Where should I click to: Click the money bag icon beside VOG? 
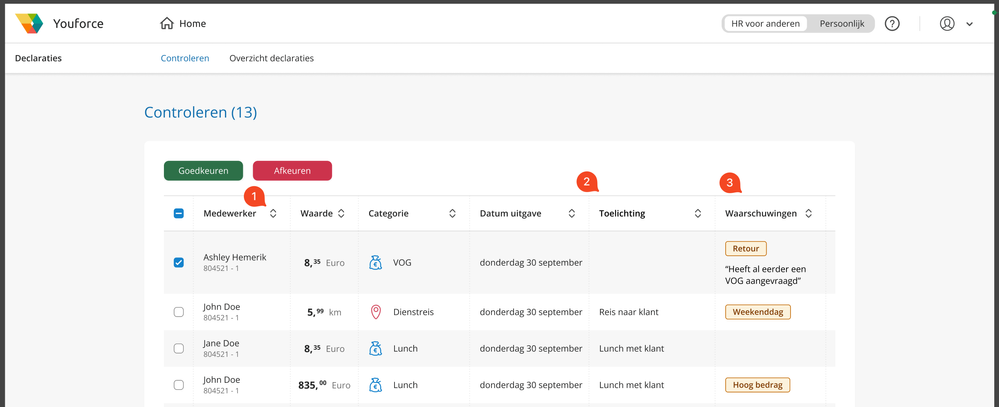(375, 263)
